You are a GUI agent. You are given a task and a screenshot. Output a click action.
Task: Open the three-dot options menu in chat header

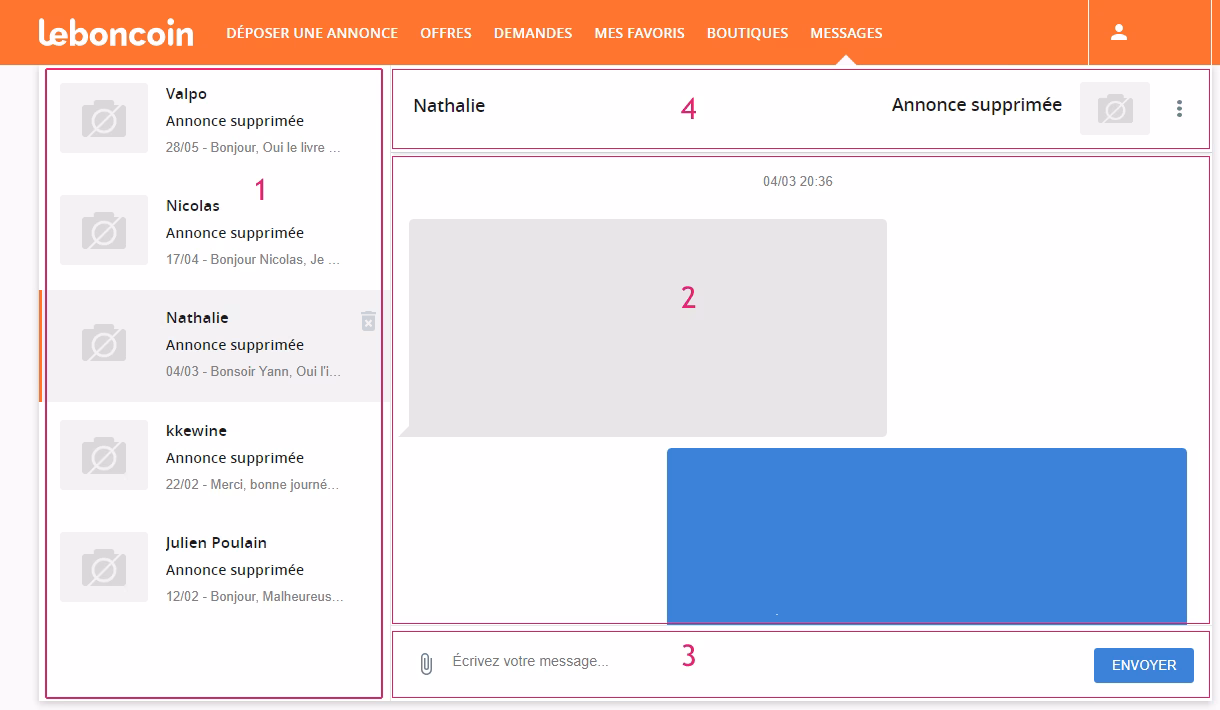tap(1179, 109)
